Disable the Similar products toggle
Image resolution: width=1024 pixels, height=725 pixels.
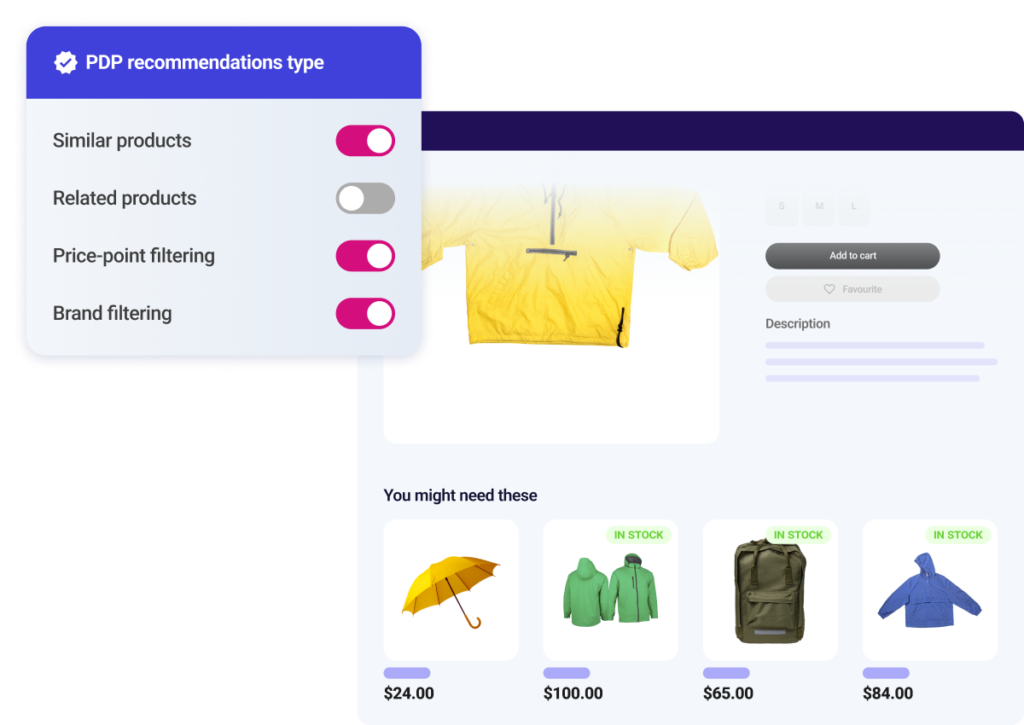365,140
